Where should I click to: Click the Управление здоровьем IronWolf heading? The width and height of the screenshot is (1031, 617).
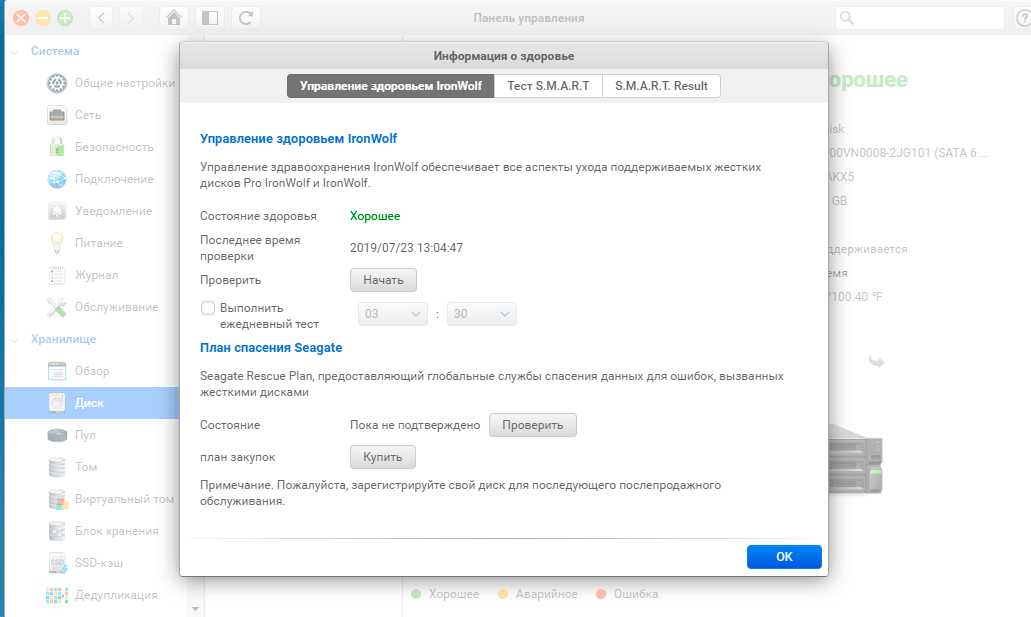tap(299, 139)
